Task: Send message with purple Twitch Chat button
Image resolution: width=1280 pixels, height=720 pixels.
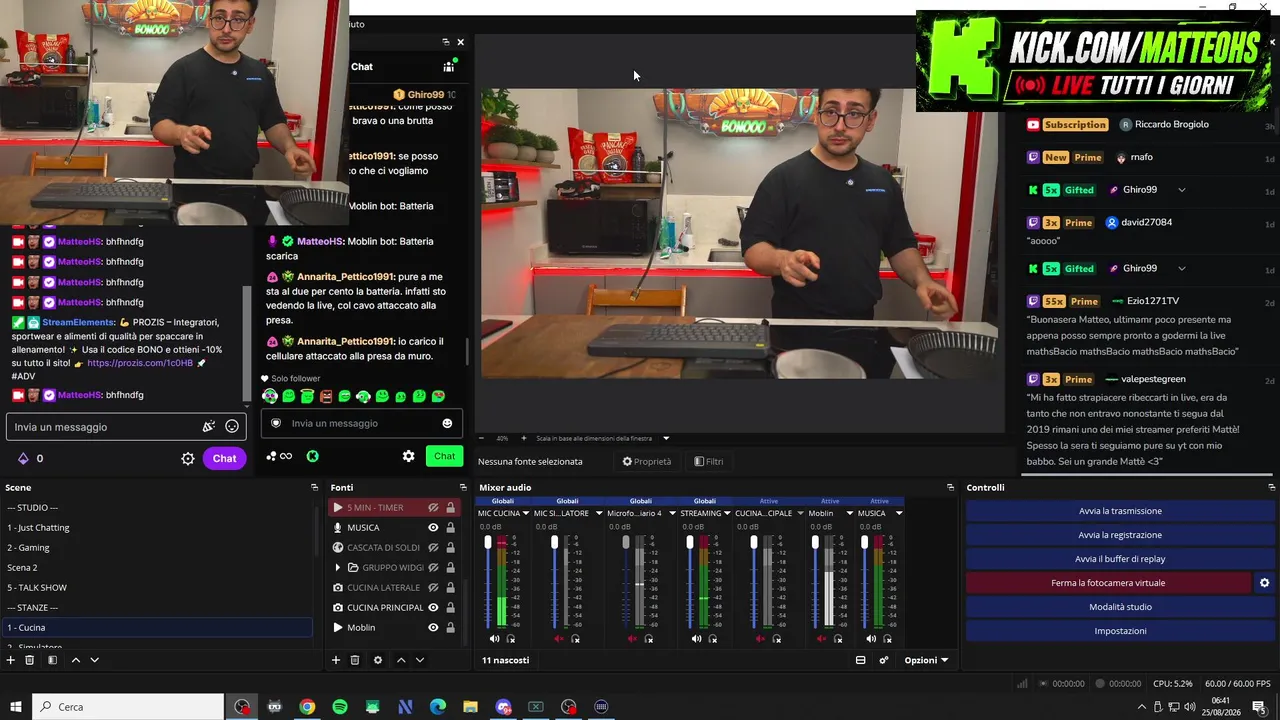Action: coord(224,458)
